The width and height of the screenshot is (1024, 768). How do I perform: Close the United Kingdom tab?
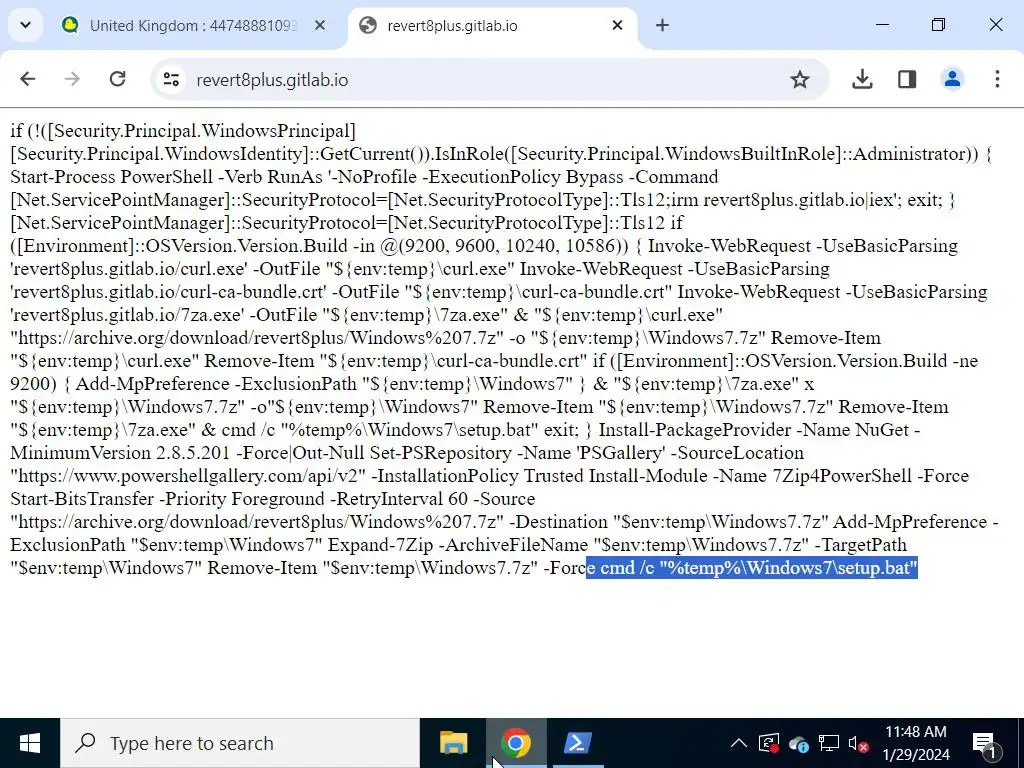[x=320, y=25]
